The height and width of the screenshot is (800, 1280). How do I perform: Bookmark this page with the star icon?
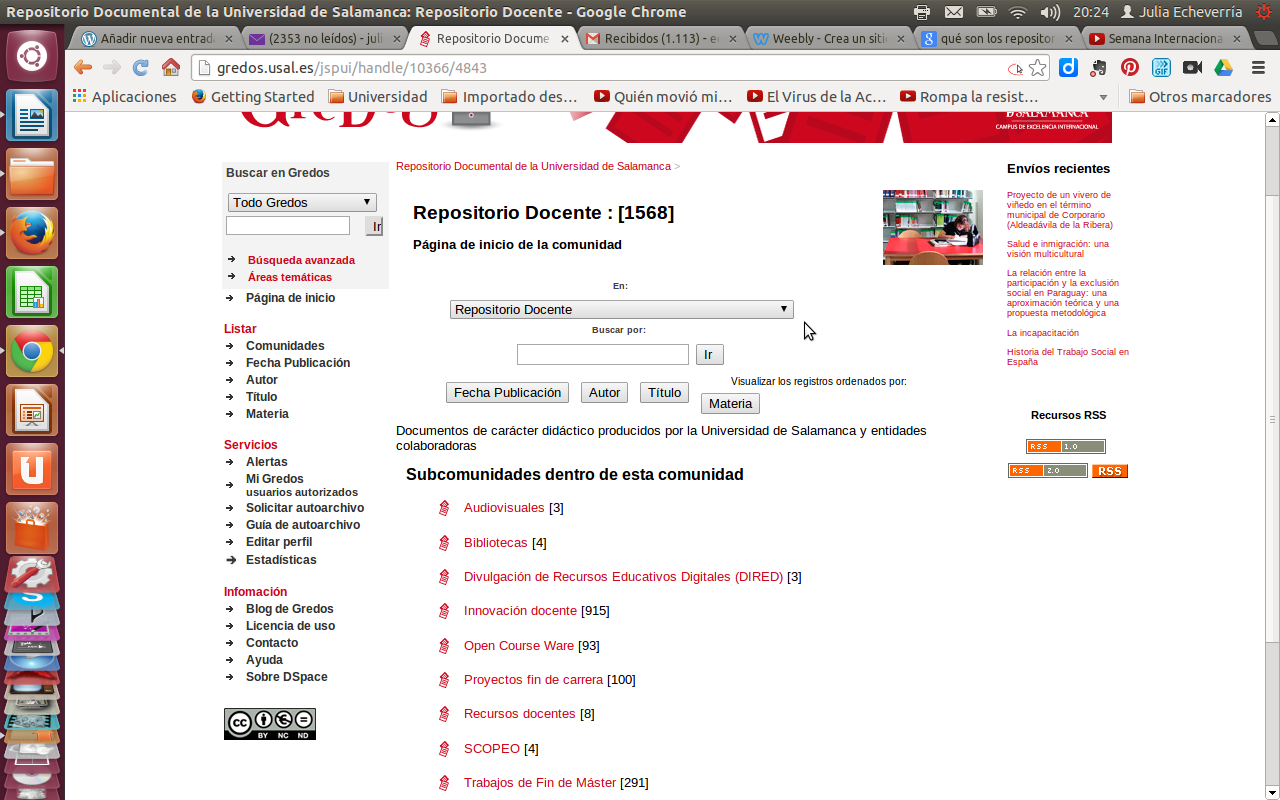point(1038,68)
